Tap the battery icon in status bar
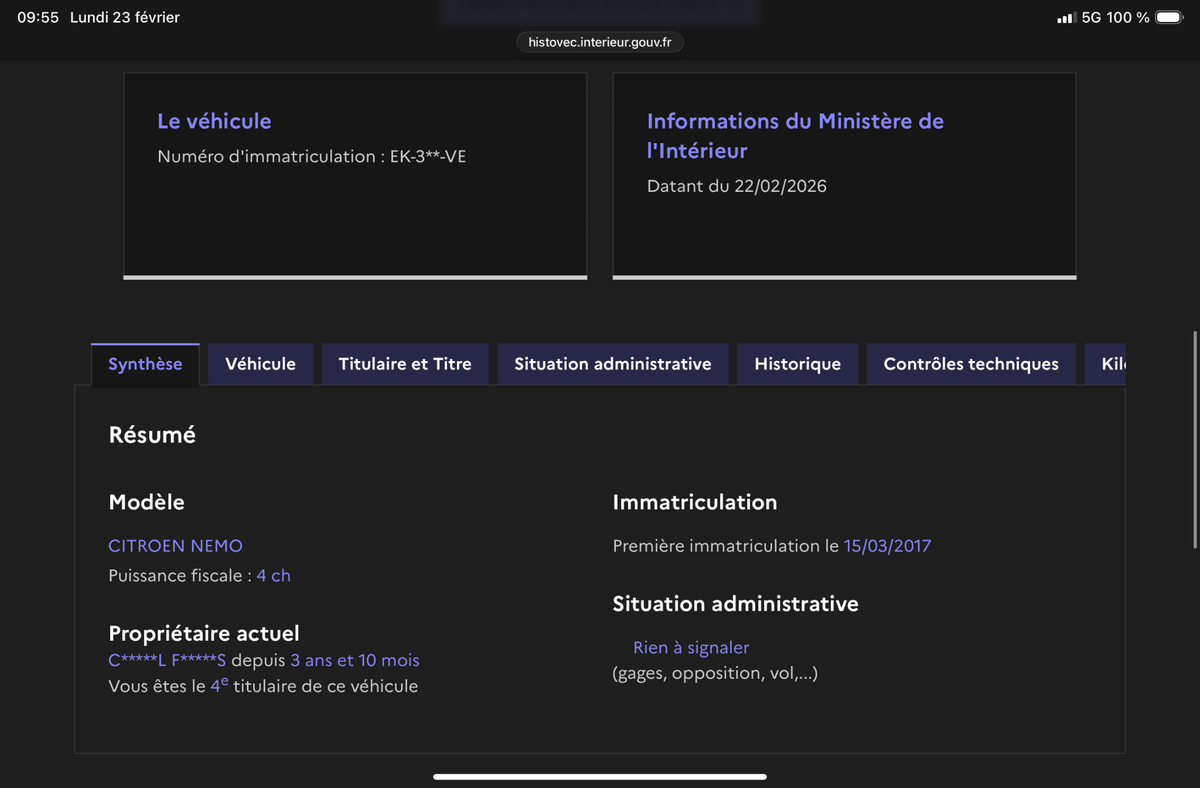Viewport: 1200px width, 788px height. [1168, 18]
